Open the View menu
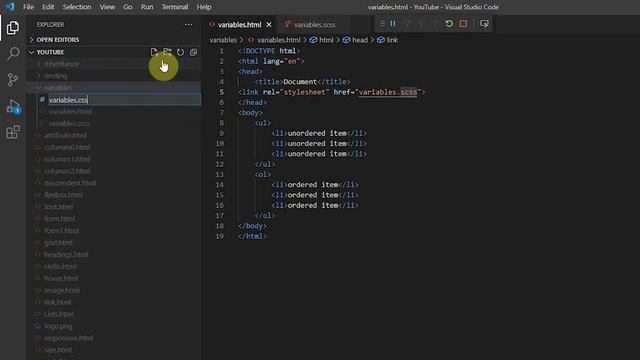 (x=107, y=7)
